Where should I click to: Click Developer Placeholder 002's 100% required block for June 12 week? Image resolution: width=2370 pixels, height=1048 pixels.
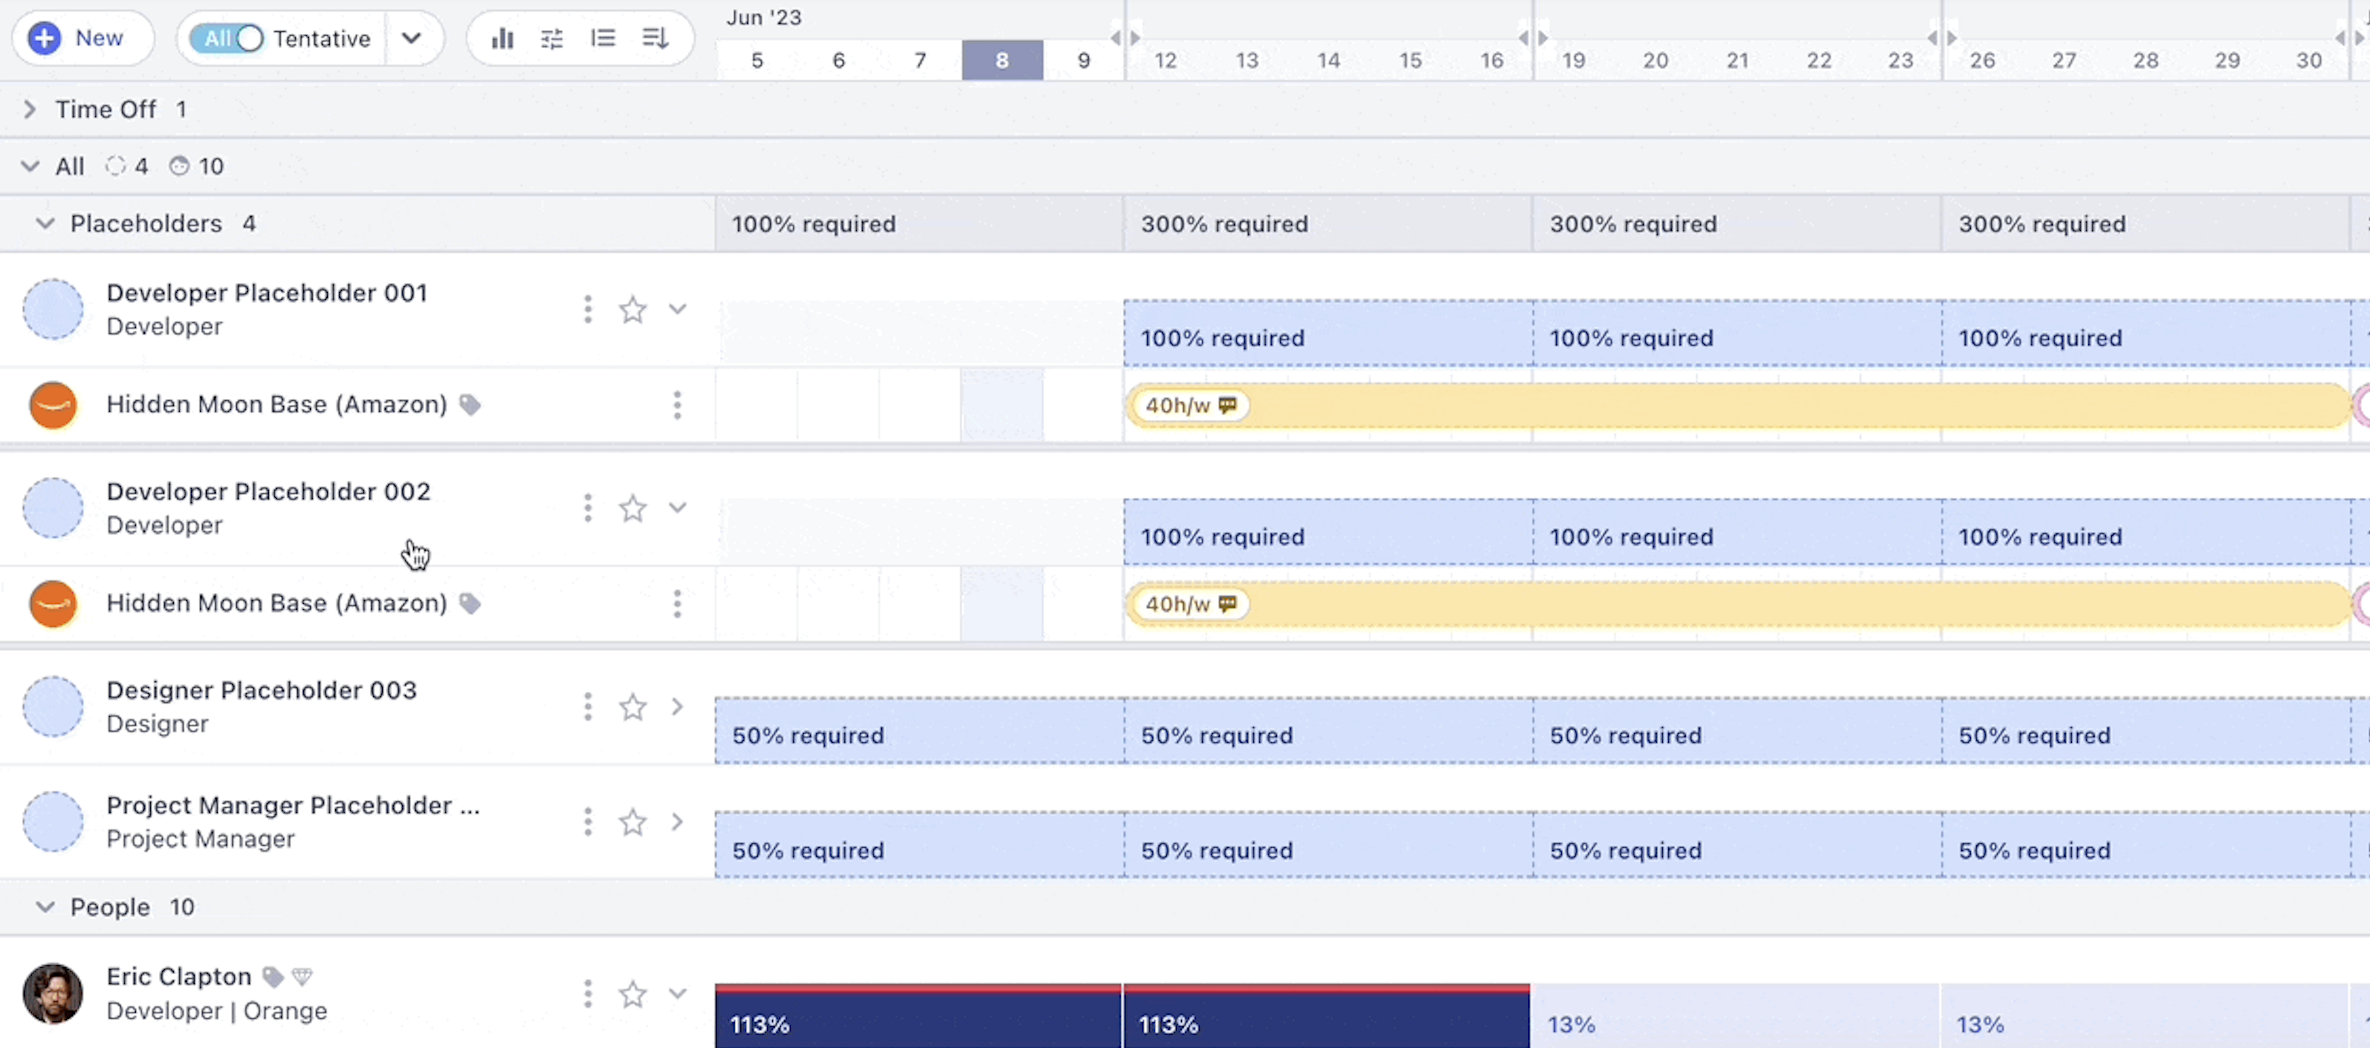(x=1328, y=532)
